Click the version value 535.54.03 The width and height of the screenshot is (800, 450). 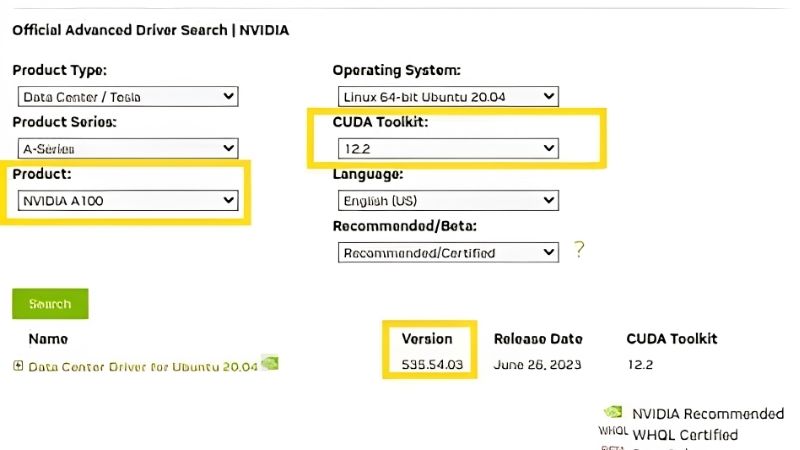point(432,365)
